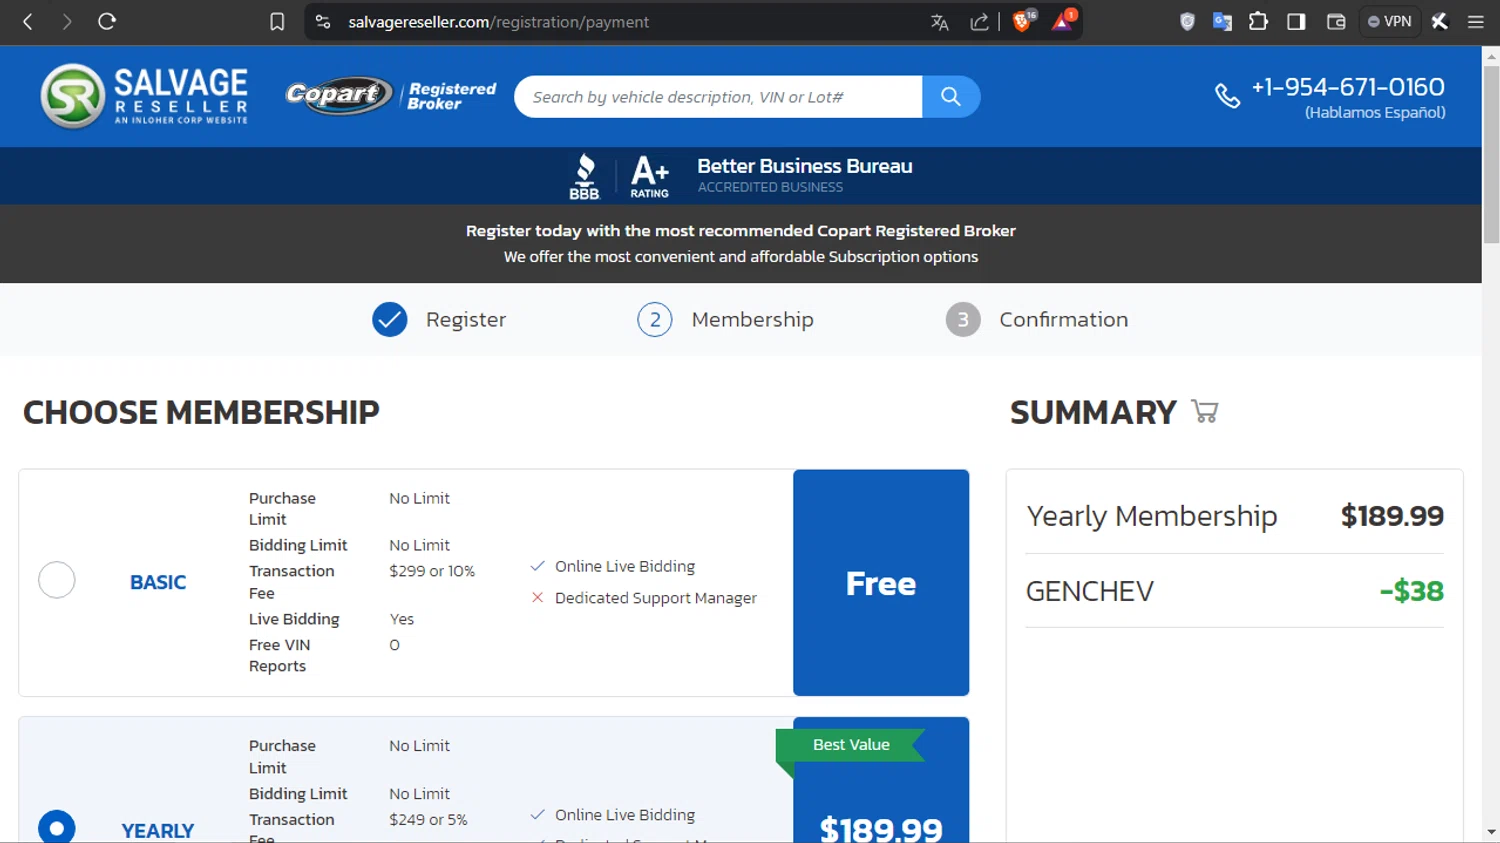Toggle the browser sidebar panel icon

coord(1296,21)
